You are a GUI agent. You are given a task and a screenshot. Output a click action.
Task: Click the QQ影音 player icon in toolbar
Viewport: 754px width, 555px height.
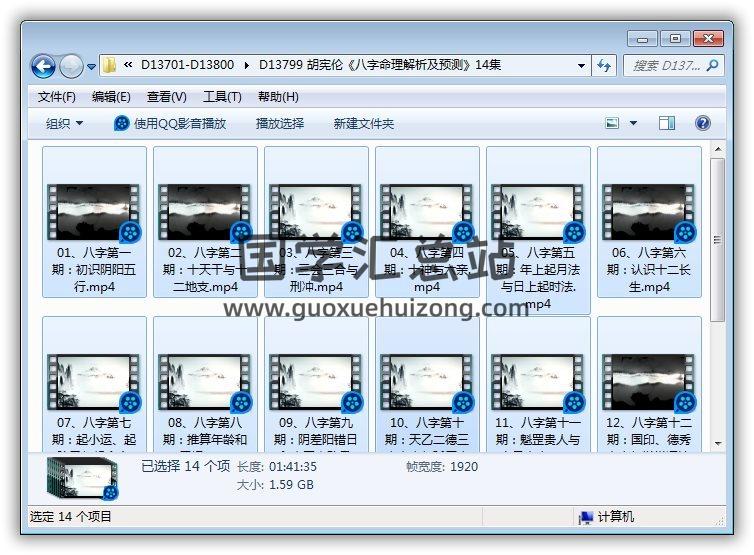(122, 124)
